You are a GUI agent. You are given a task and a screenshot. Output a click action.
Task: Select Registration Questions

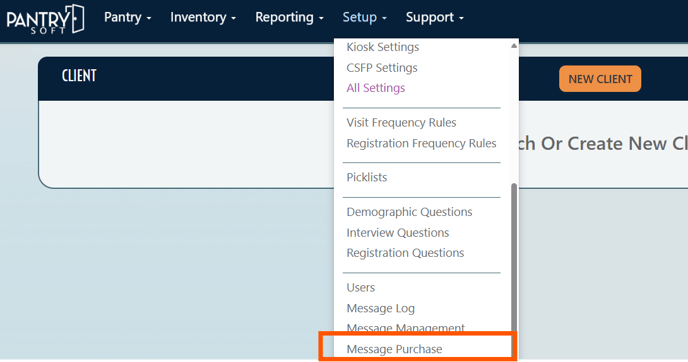point(405,253)
